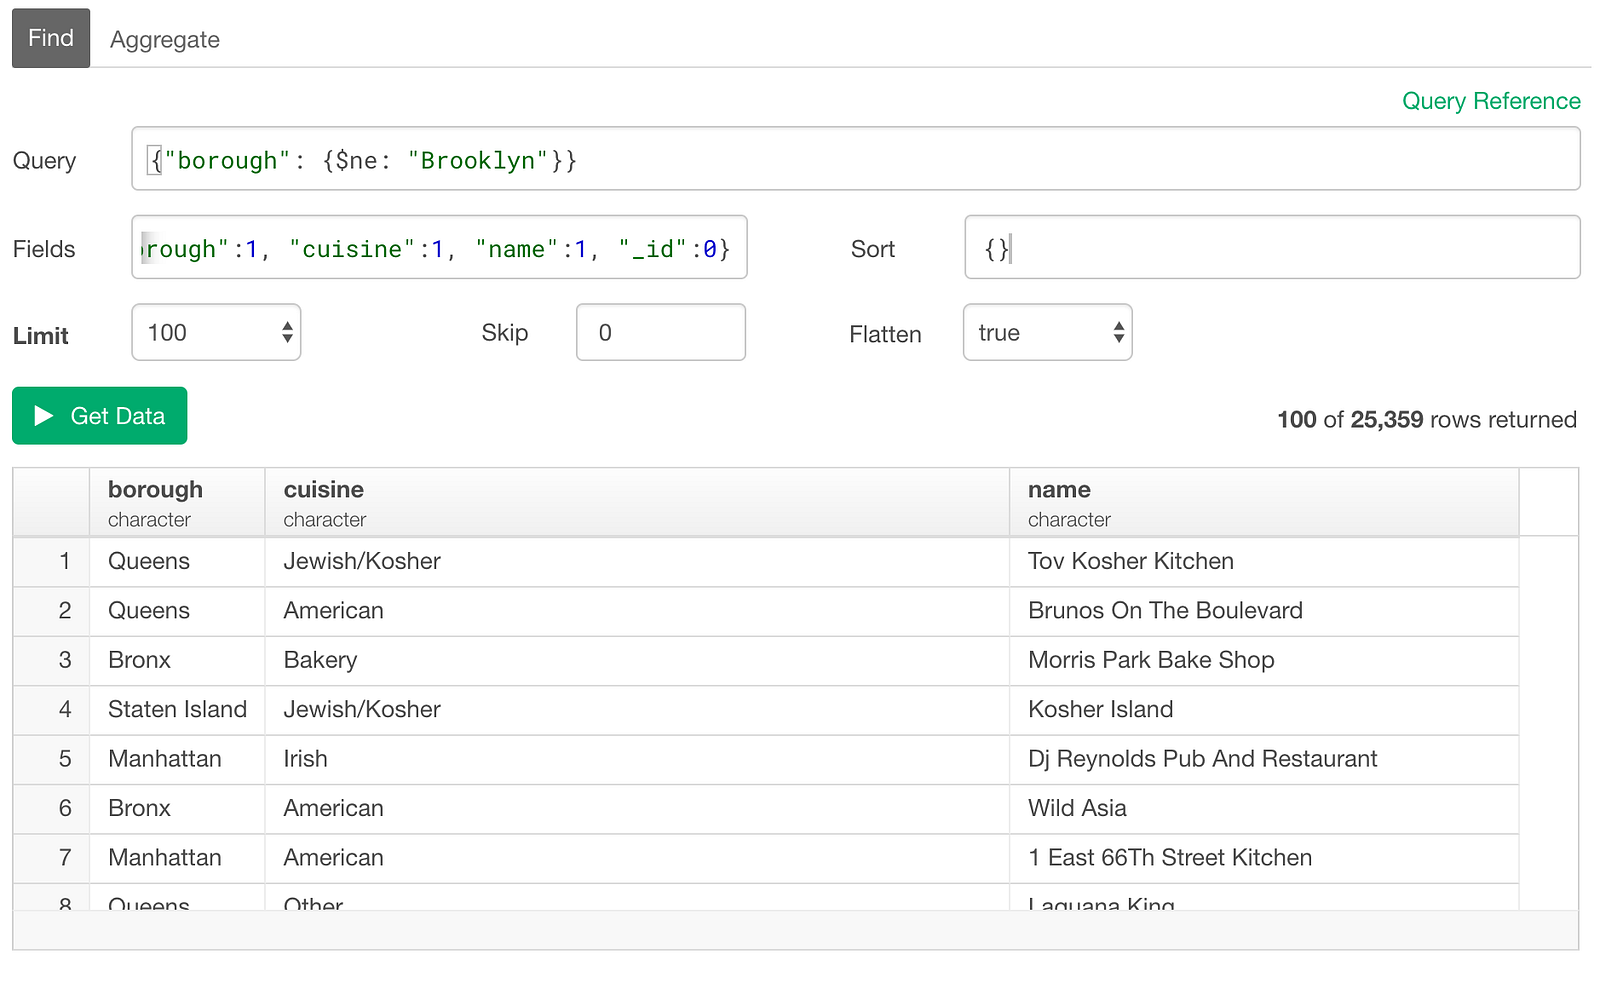
Task: Click into the Query input field
Action: [855, 159]
